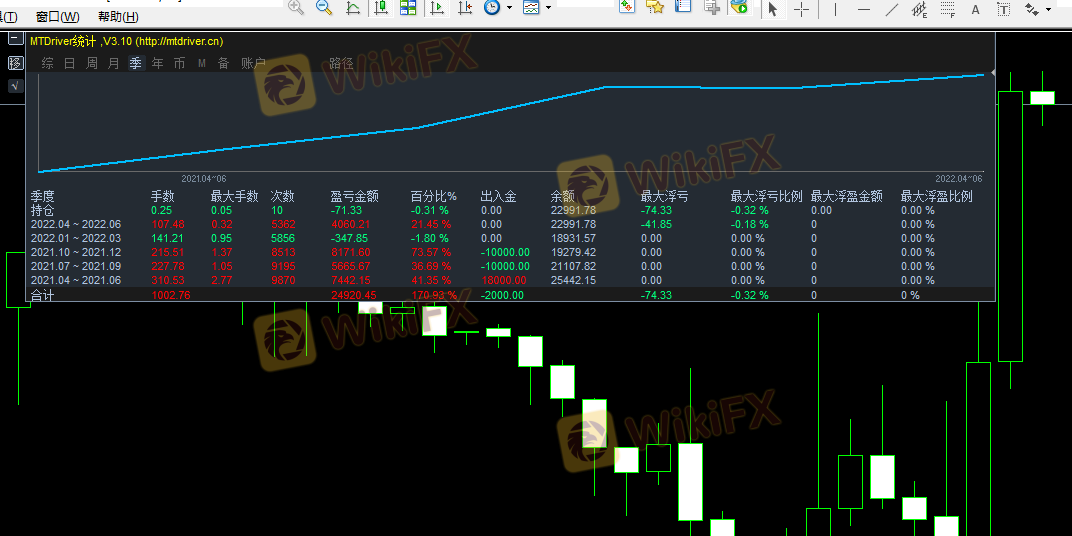Collapse the panel with the minus button
The height and width of the screenshot is (536, 1072).
coord(15,40)
